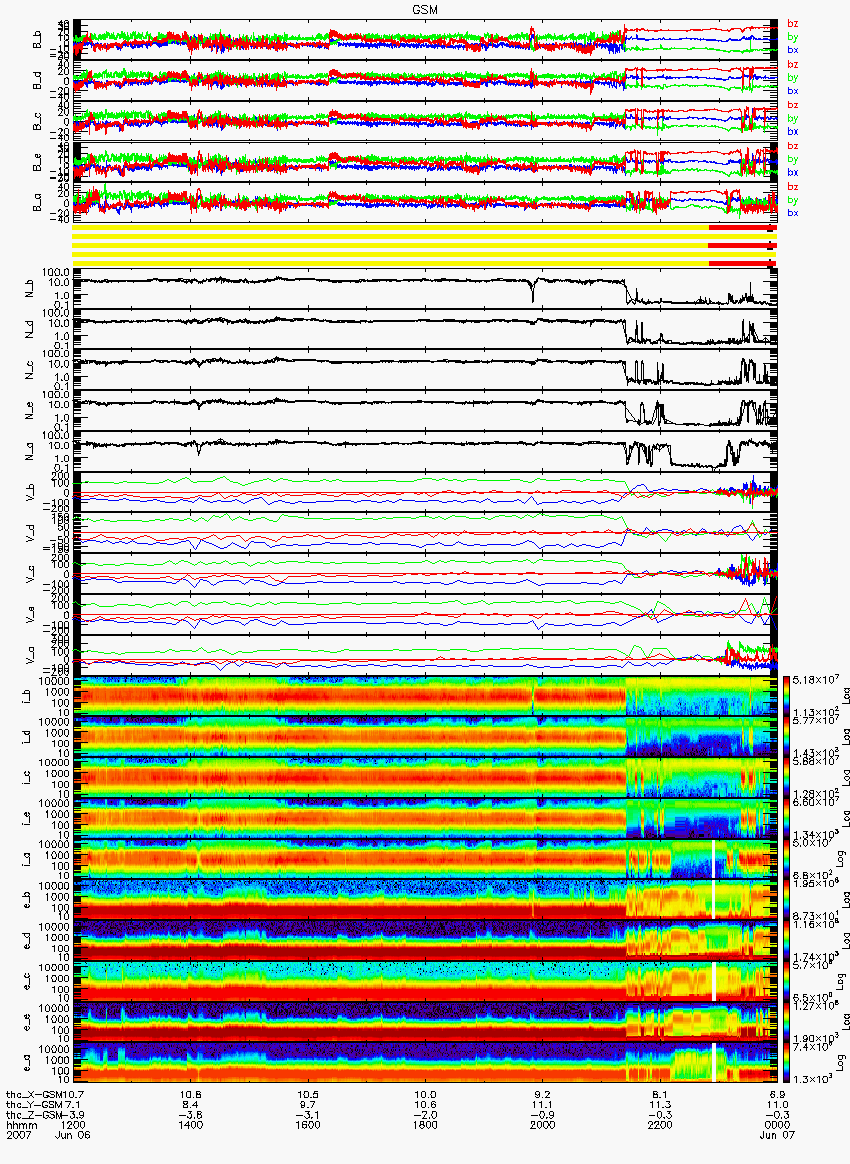Click the bz legend of B_a panel

(x=793, y=186)
